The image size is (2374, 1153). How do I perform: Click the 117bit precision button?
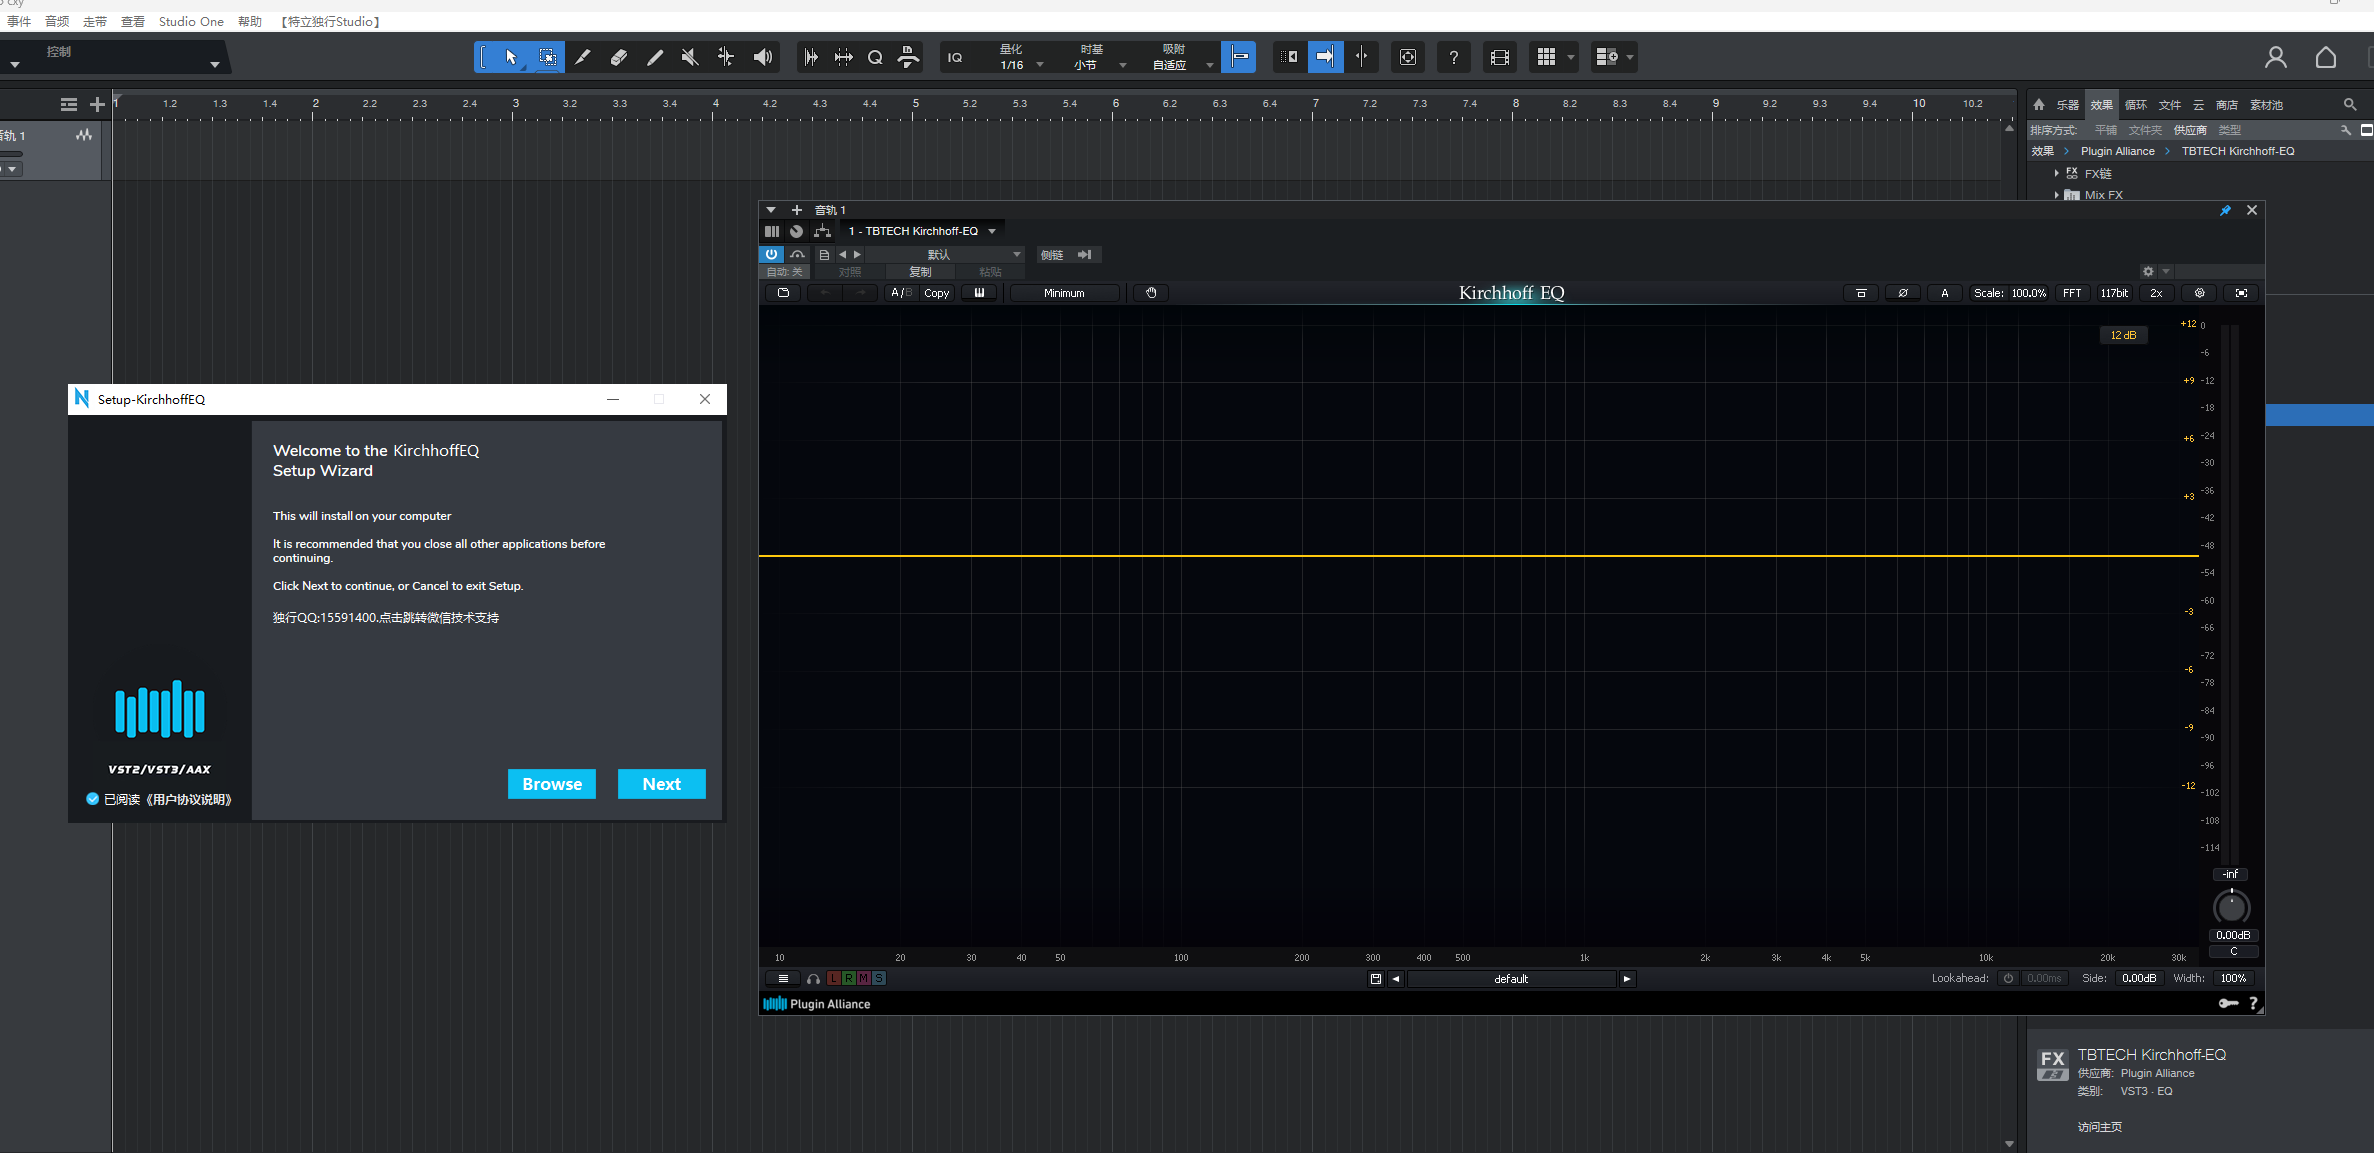[x=2114, y=293]
